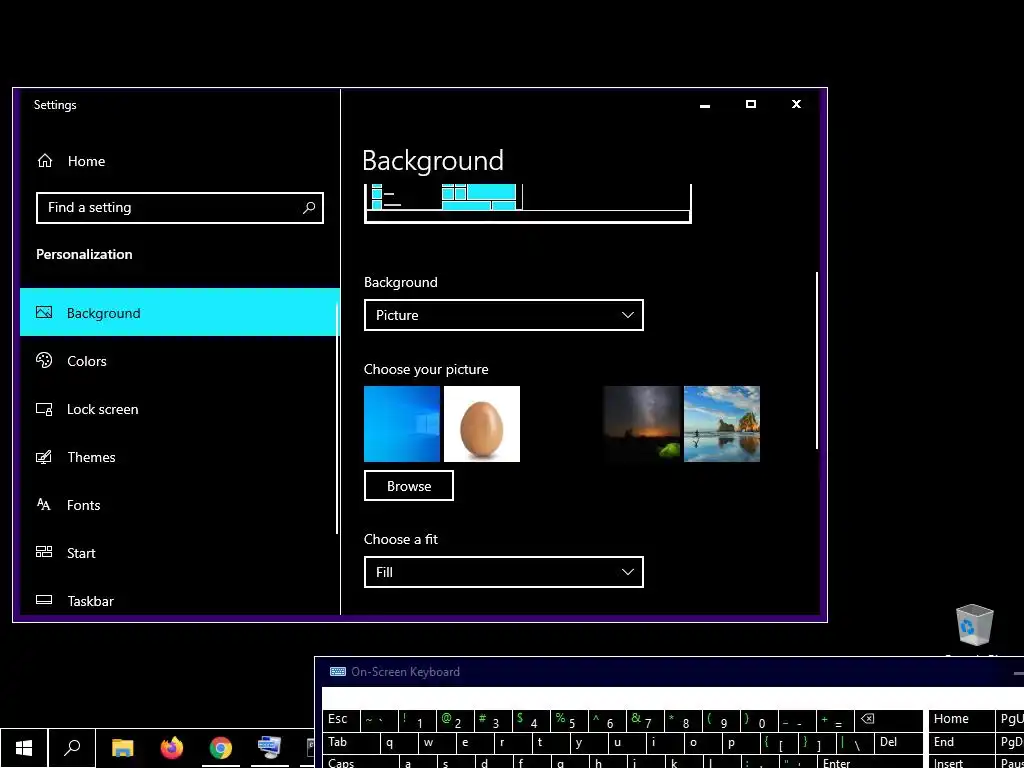Screen dimensions: 1024x768
Task: Expand the Background type dropdown showing Picture
Action: [504, 315]
